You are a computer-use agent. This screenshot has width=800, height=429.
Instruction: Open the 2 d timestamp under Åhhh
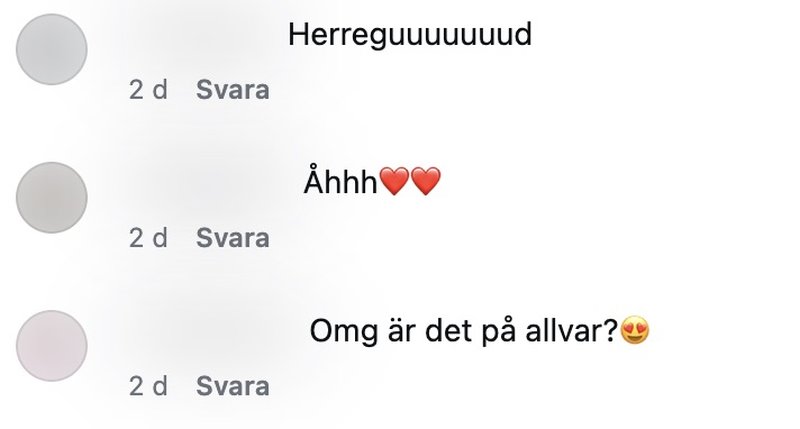pyautogui.click(x=148, y=238)
